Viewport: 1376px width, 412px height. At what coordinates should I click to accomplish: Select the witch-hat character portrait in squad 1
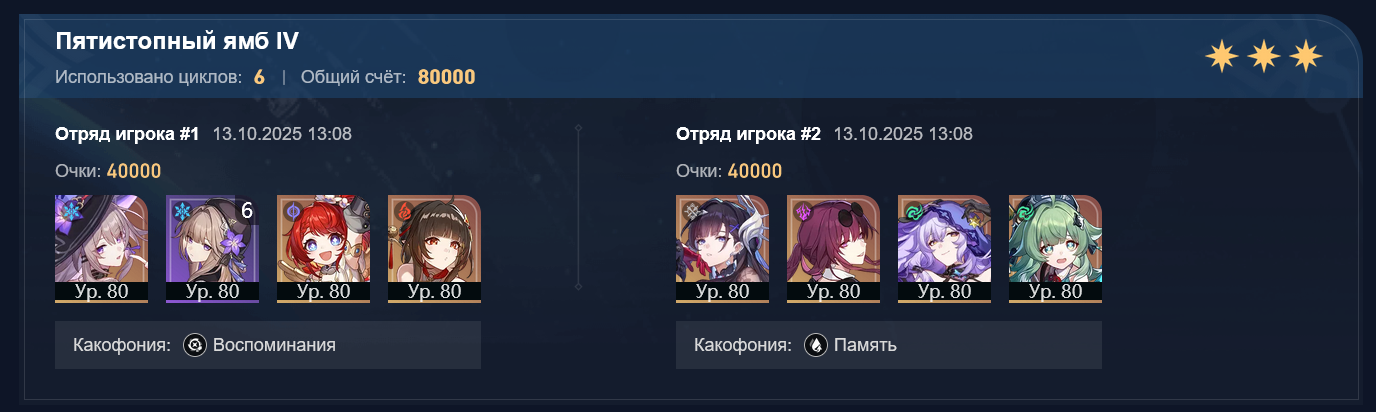tap(101, 248)
